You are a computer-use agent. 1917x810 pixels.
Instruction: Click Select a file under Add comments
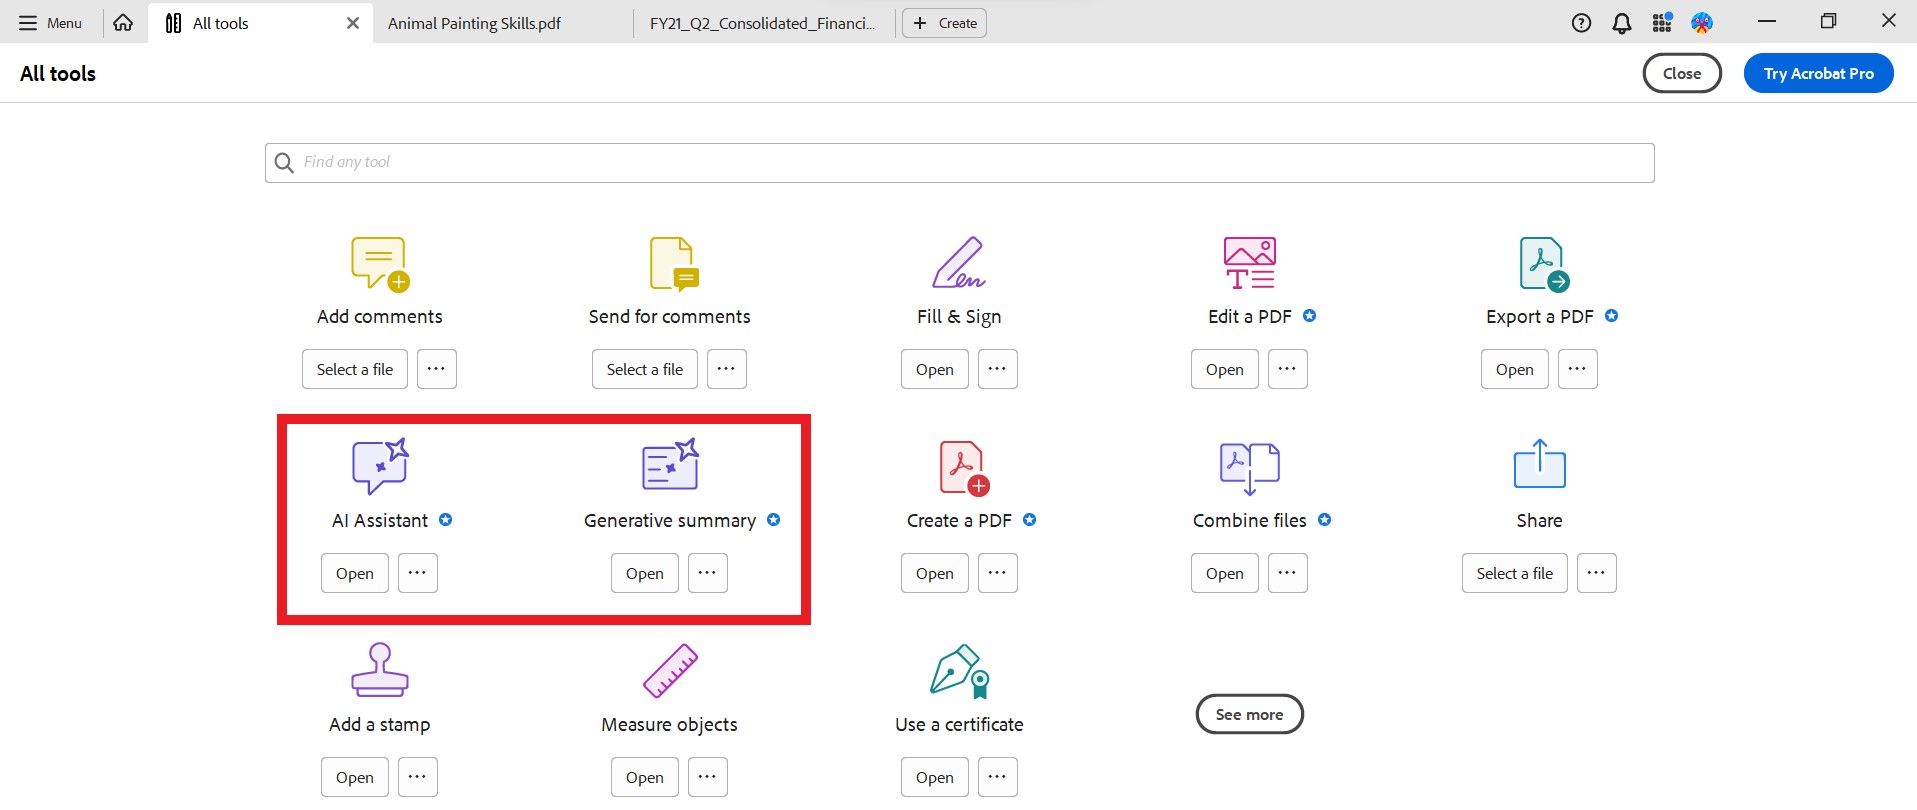[355, 369]
